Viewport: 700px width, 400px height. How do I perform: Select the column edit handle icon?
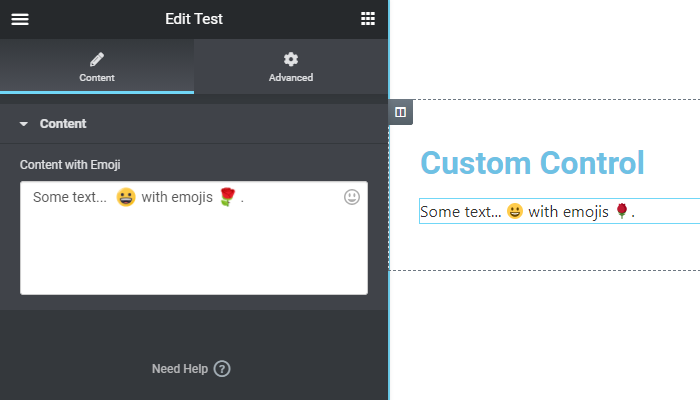(x=400, y=112)
